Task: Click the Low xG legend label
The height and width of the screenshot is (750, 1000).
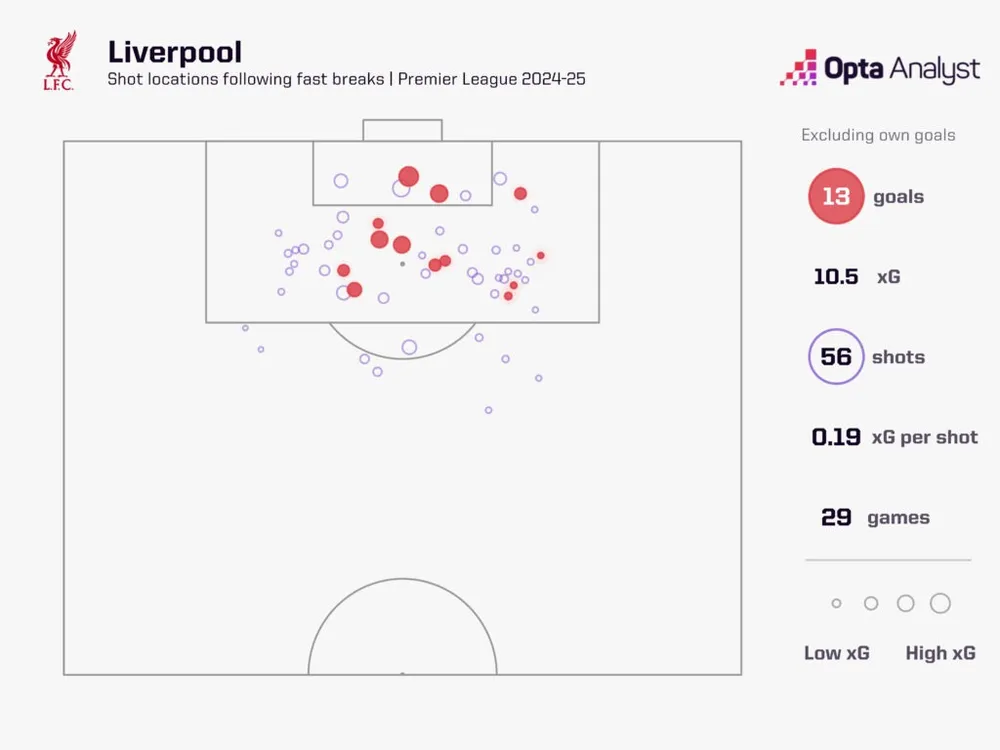Action: [x=837, y=653]
